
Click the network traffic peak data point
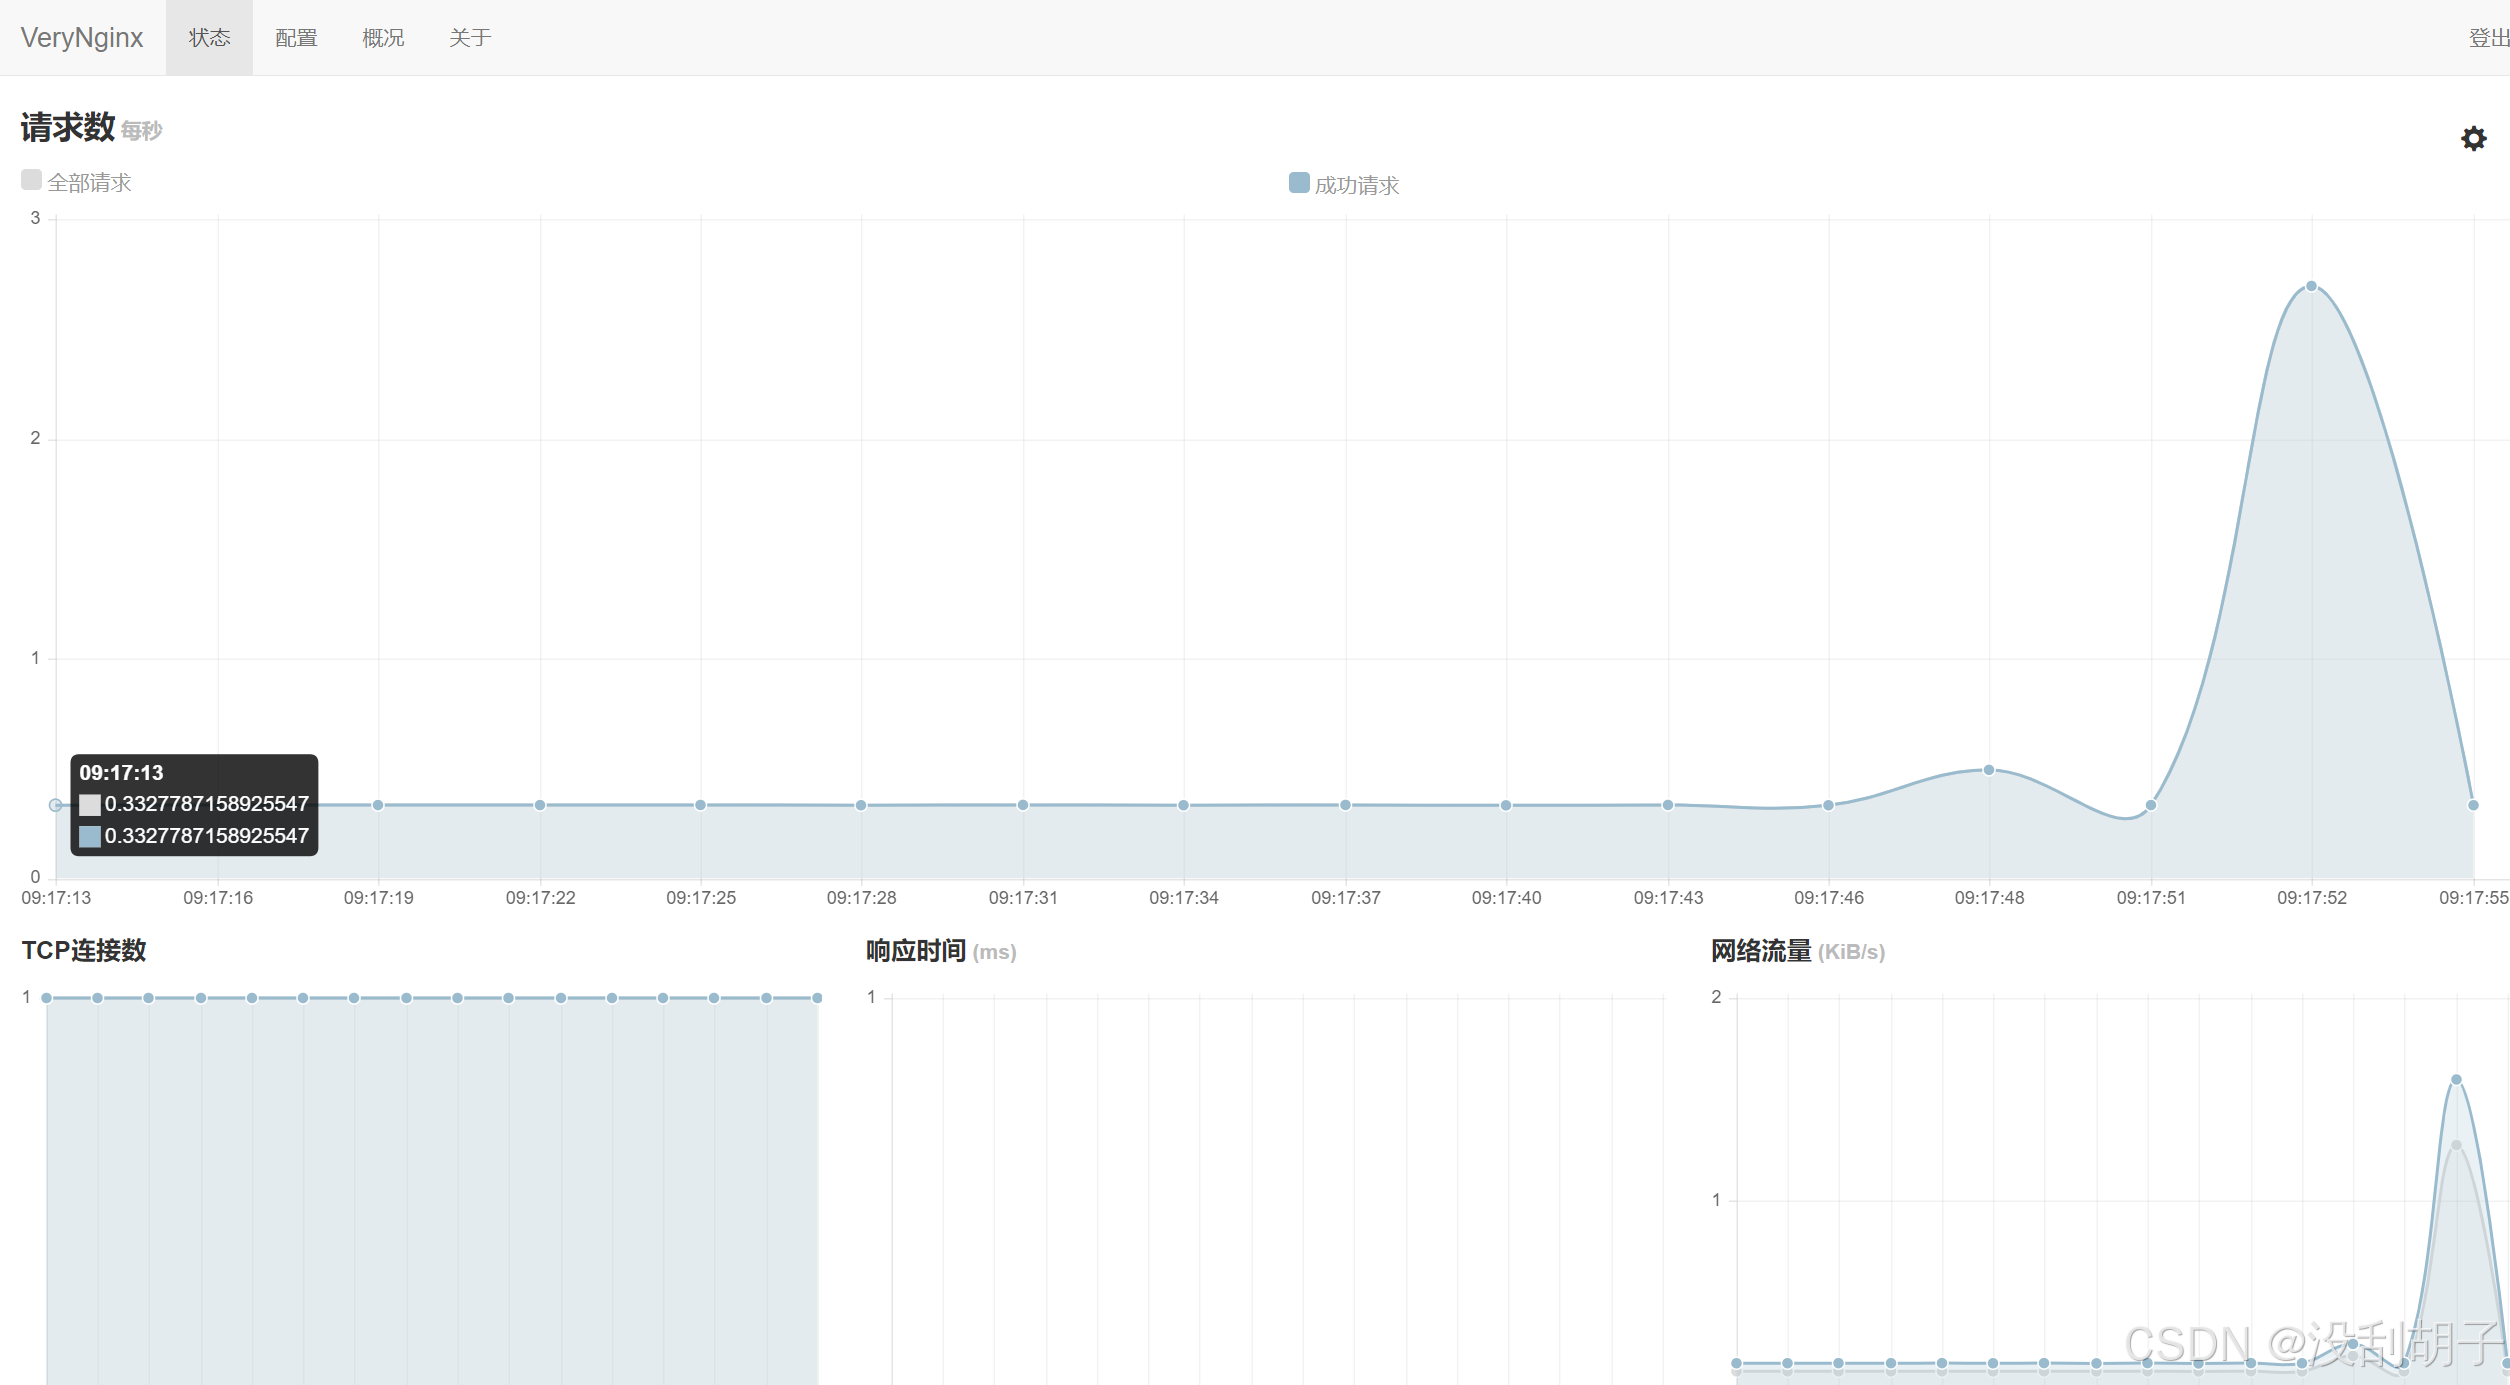[x=2456, y=1080]
